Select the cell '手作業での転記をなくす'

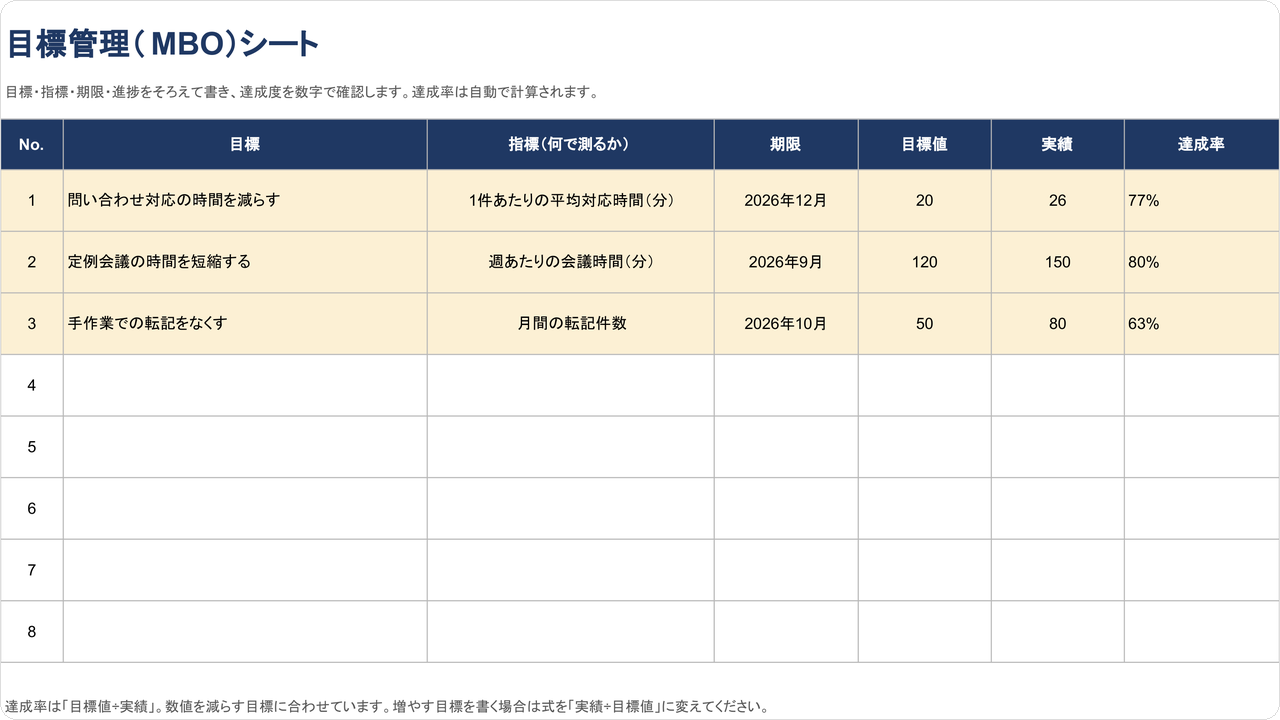pyautogui.click(x=245, y=324)
